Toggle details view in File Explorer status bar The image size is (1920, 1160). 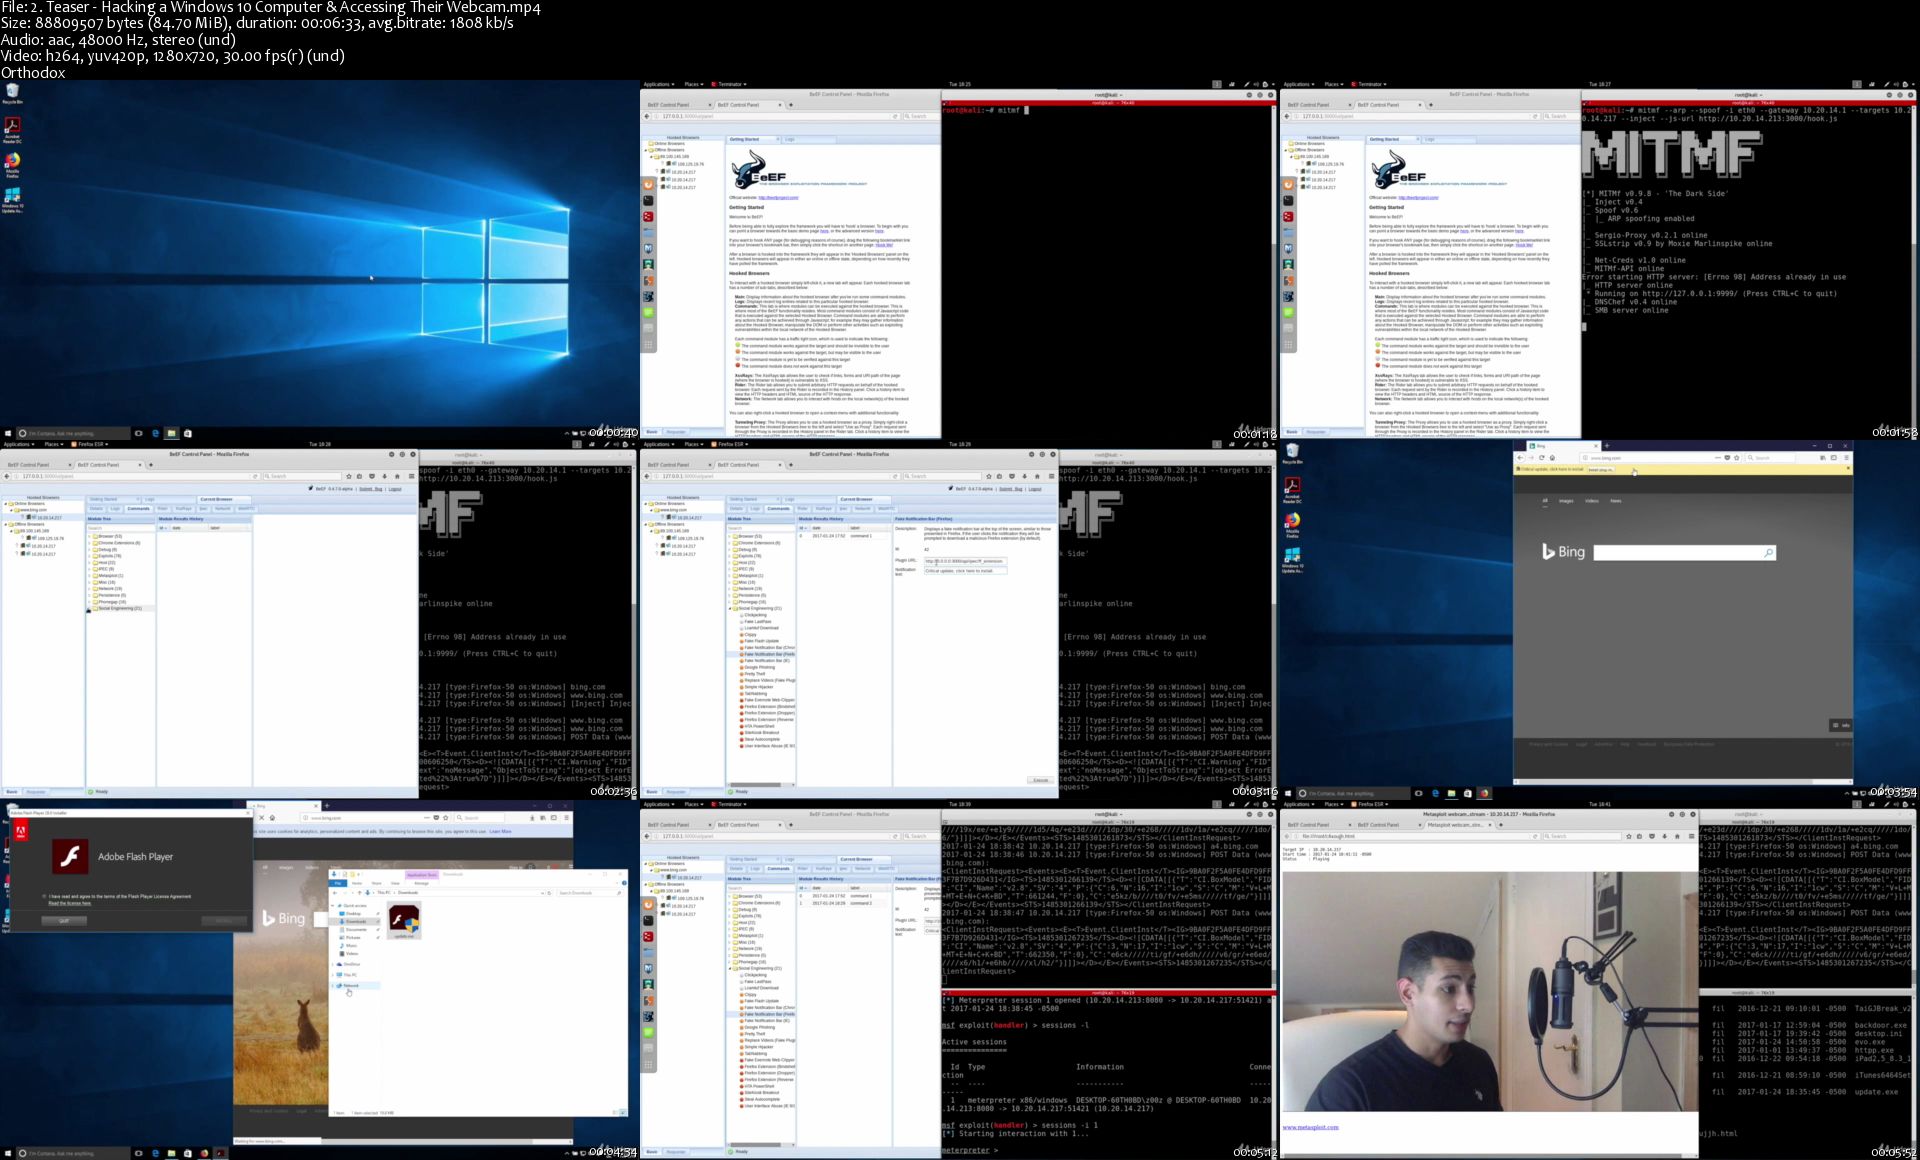tap(614, 1113)
